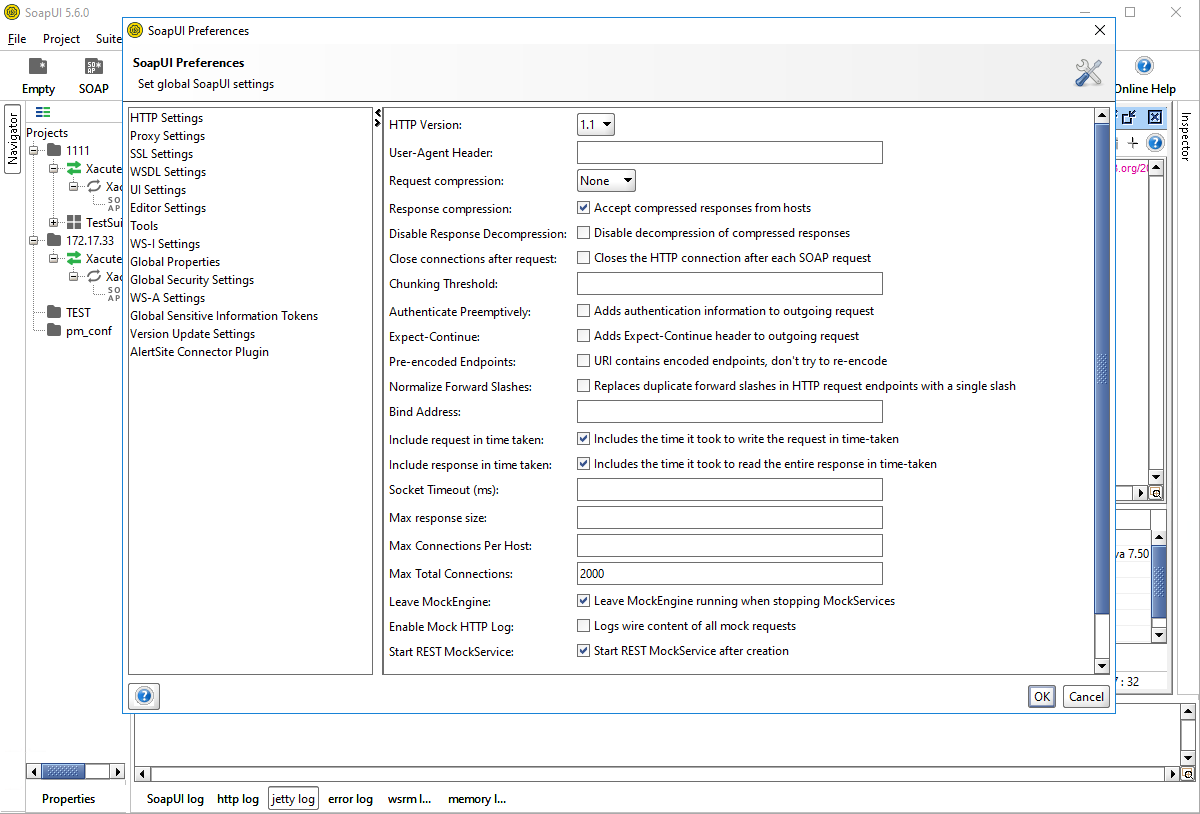Click the operation cycle icon under 1111's Xacute
This screenshot has width=1200, height=814.
(94, 186)
